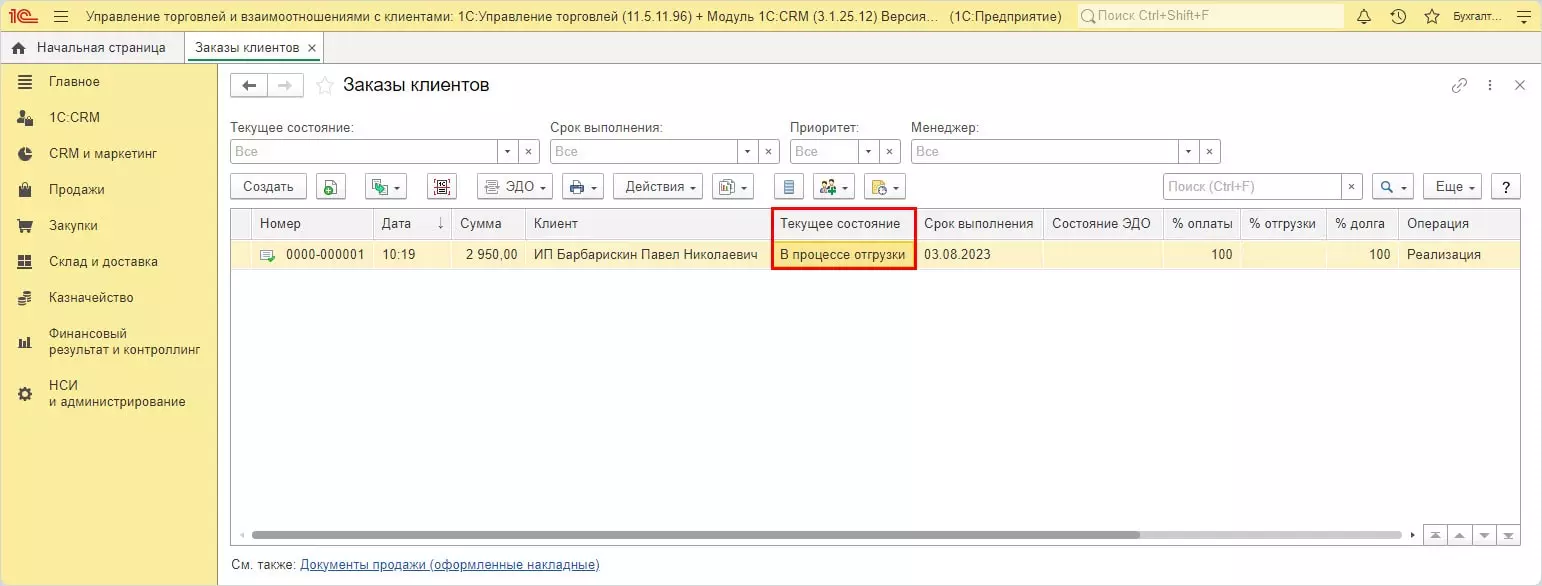Image resolution: width=1542 pixels, height=586 pixels.
Task: Click the Создать button
Action: pyautogui.click(x=268, y=187)
